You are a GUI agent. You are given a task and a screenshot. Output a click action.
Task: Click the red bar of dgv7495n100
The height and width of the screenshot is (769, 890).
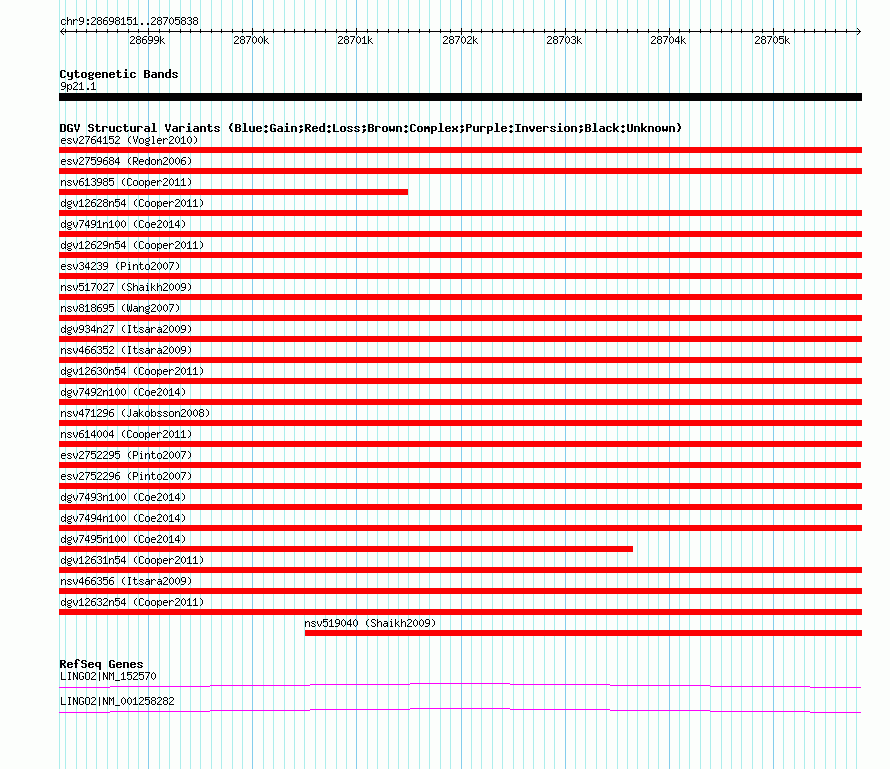point(346,549)
